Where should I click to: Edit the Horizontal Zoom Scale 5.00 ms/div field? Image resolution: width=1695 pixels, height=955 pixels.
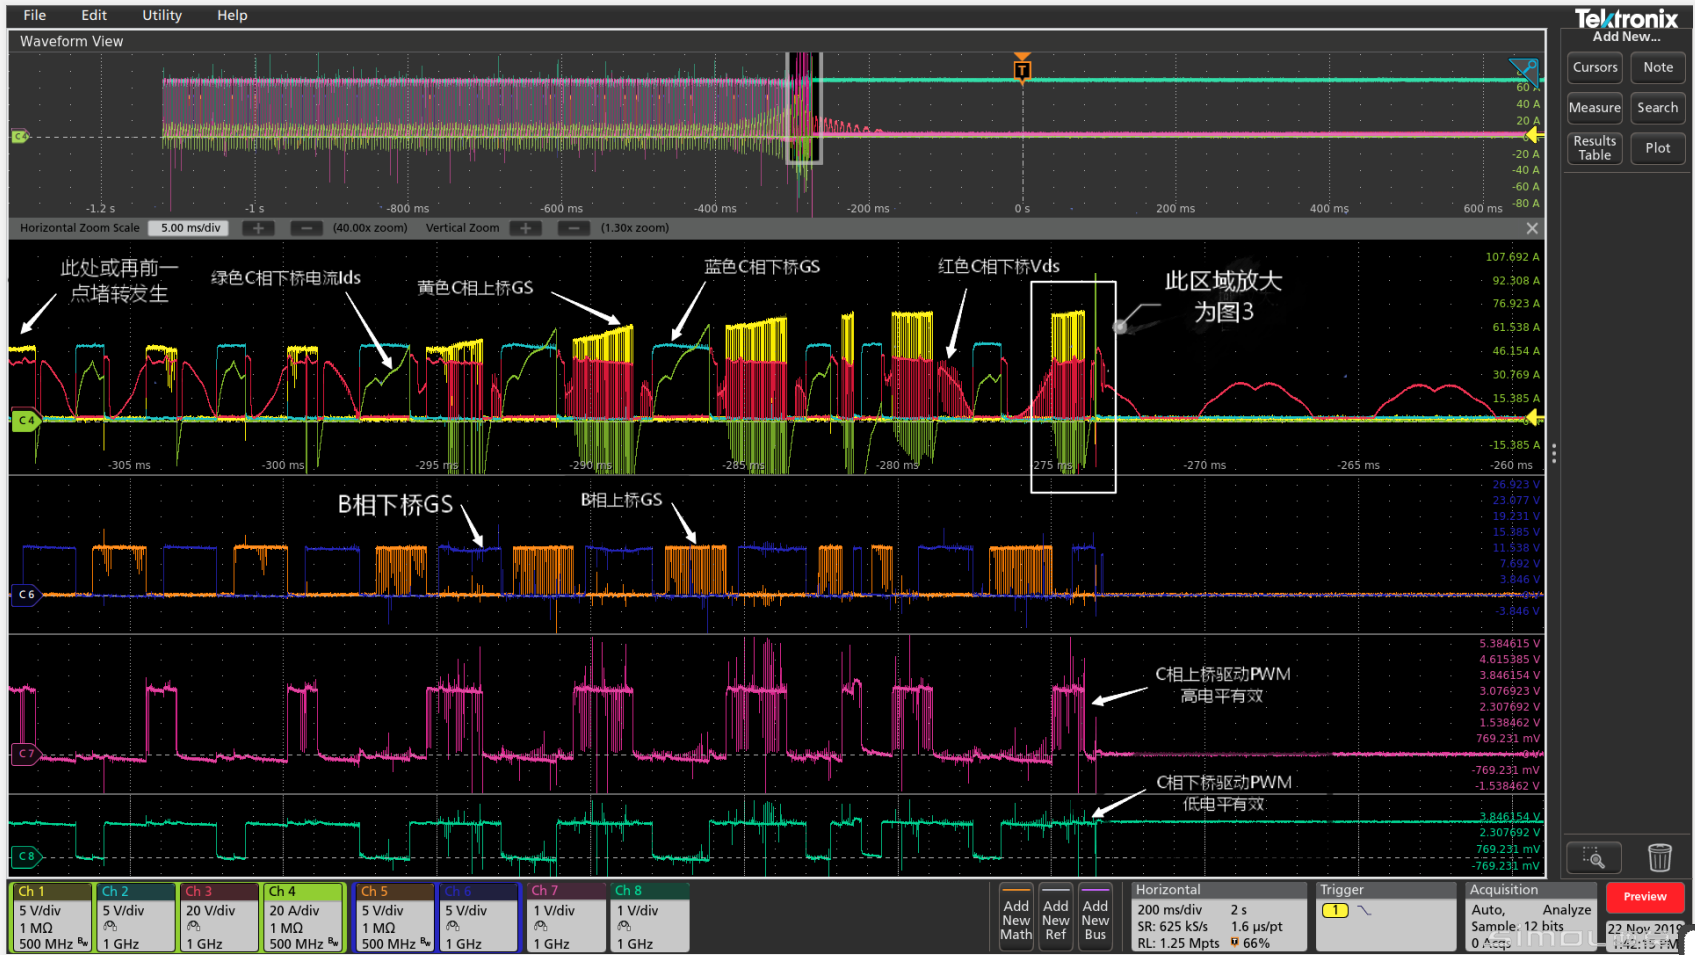(x=189, y=228)
